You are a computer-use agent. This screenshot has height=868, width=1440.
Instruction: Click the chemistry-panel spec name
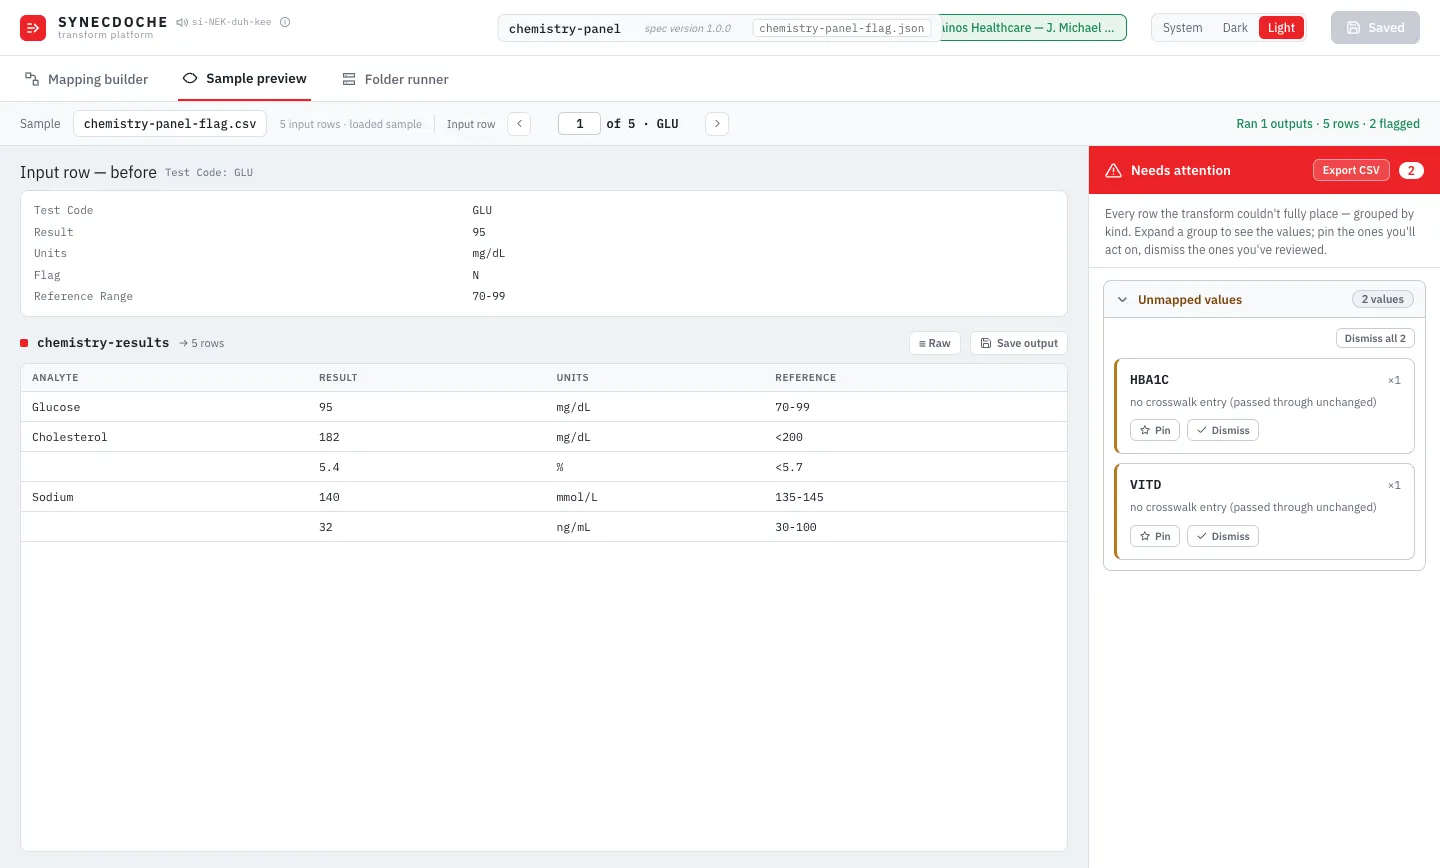565,28
